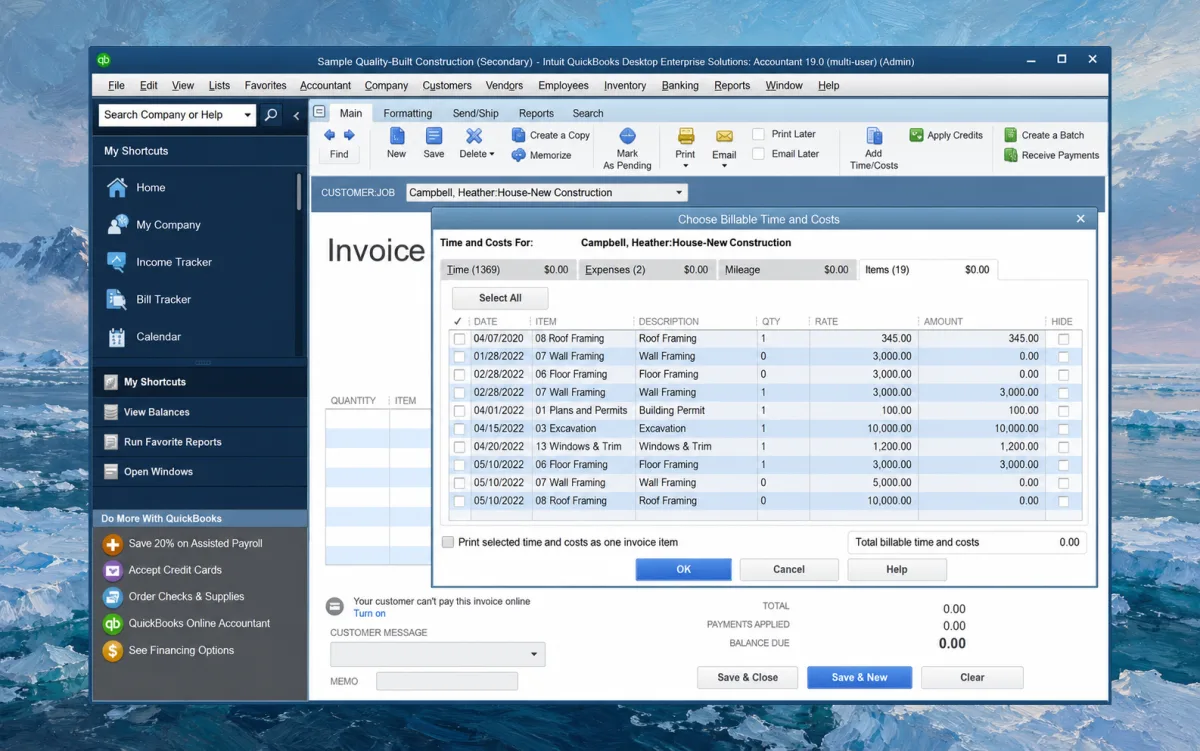Click the Find previous arrow icon
The width and height of the screenshot is (1200, 751).
(x=329, y=135)
